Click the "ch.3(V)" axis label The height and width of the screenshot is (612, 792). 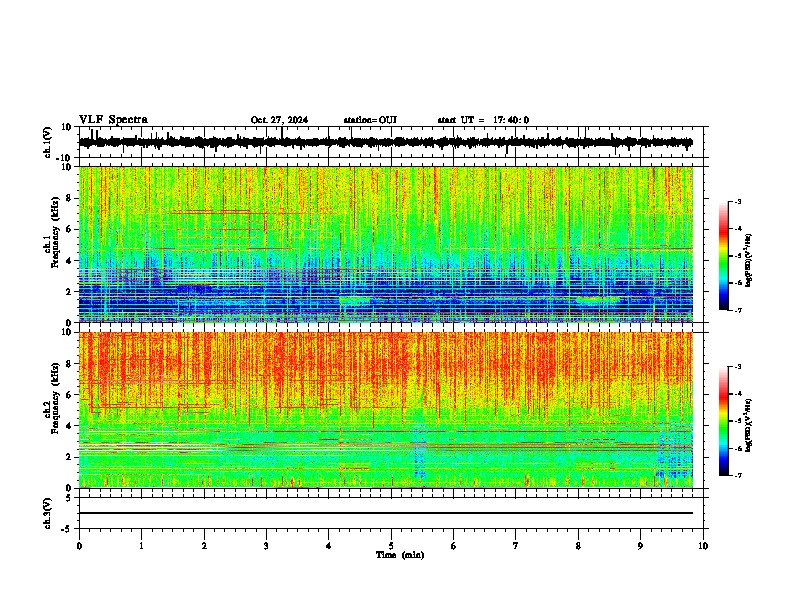click(x=48, y=513)
